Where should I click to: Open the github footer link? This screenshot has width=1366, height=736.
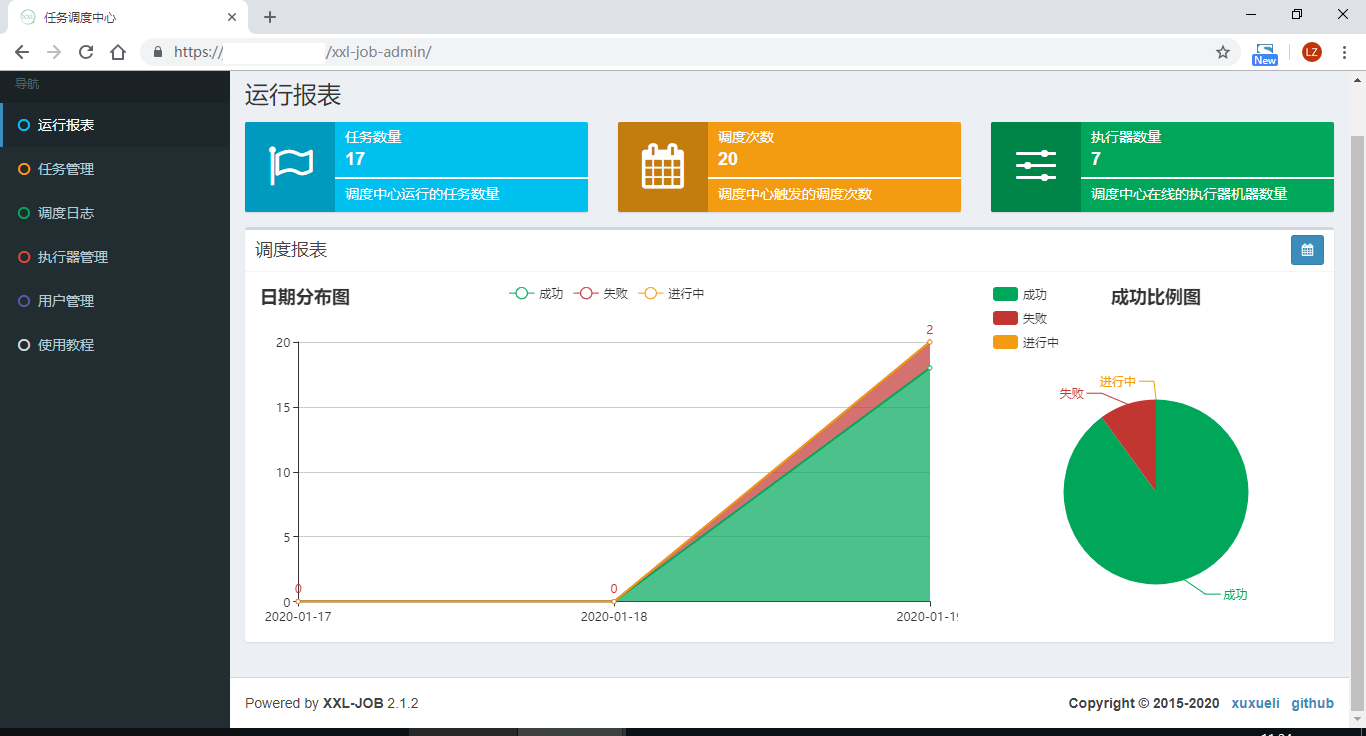[x=1312, y=703]
